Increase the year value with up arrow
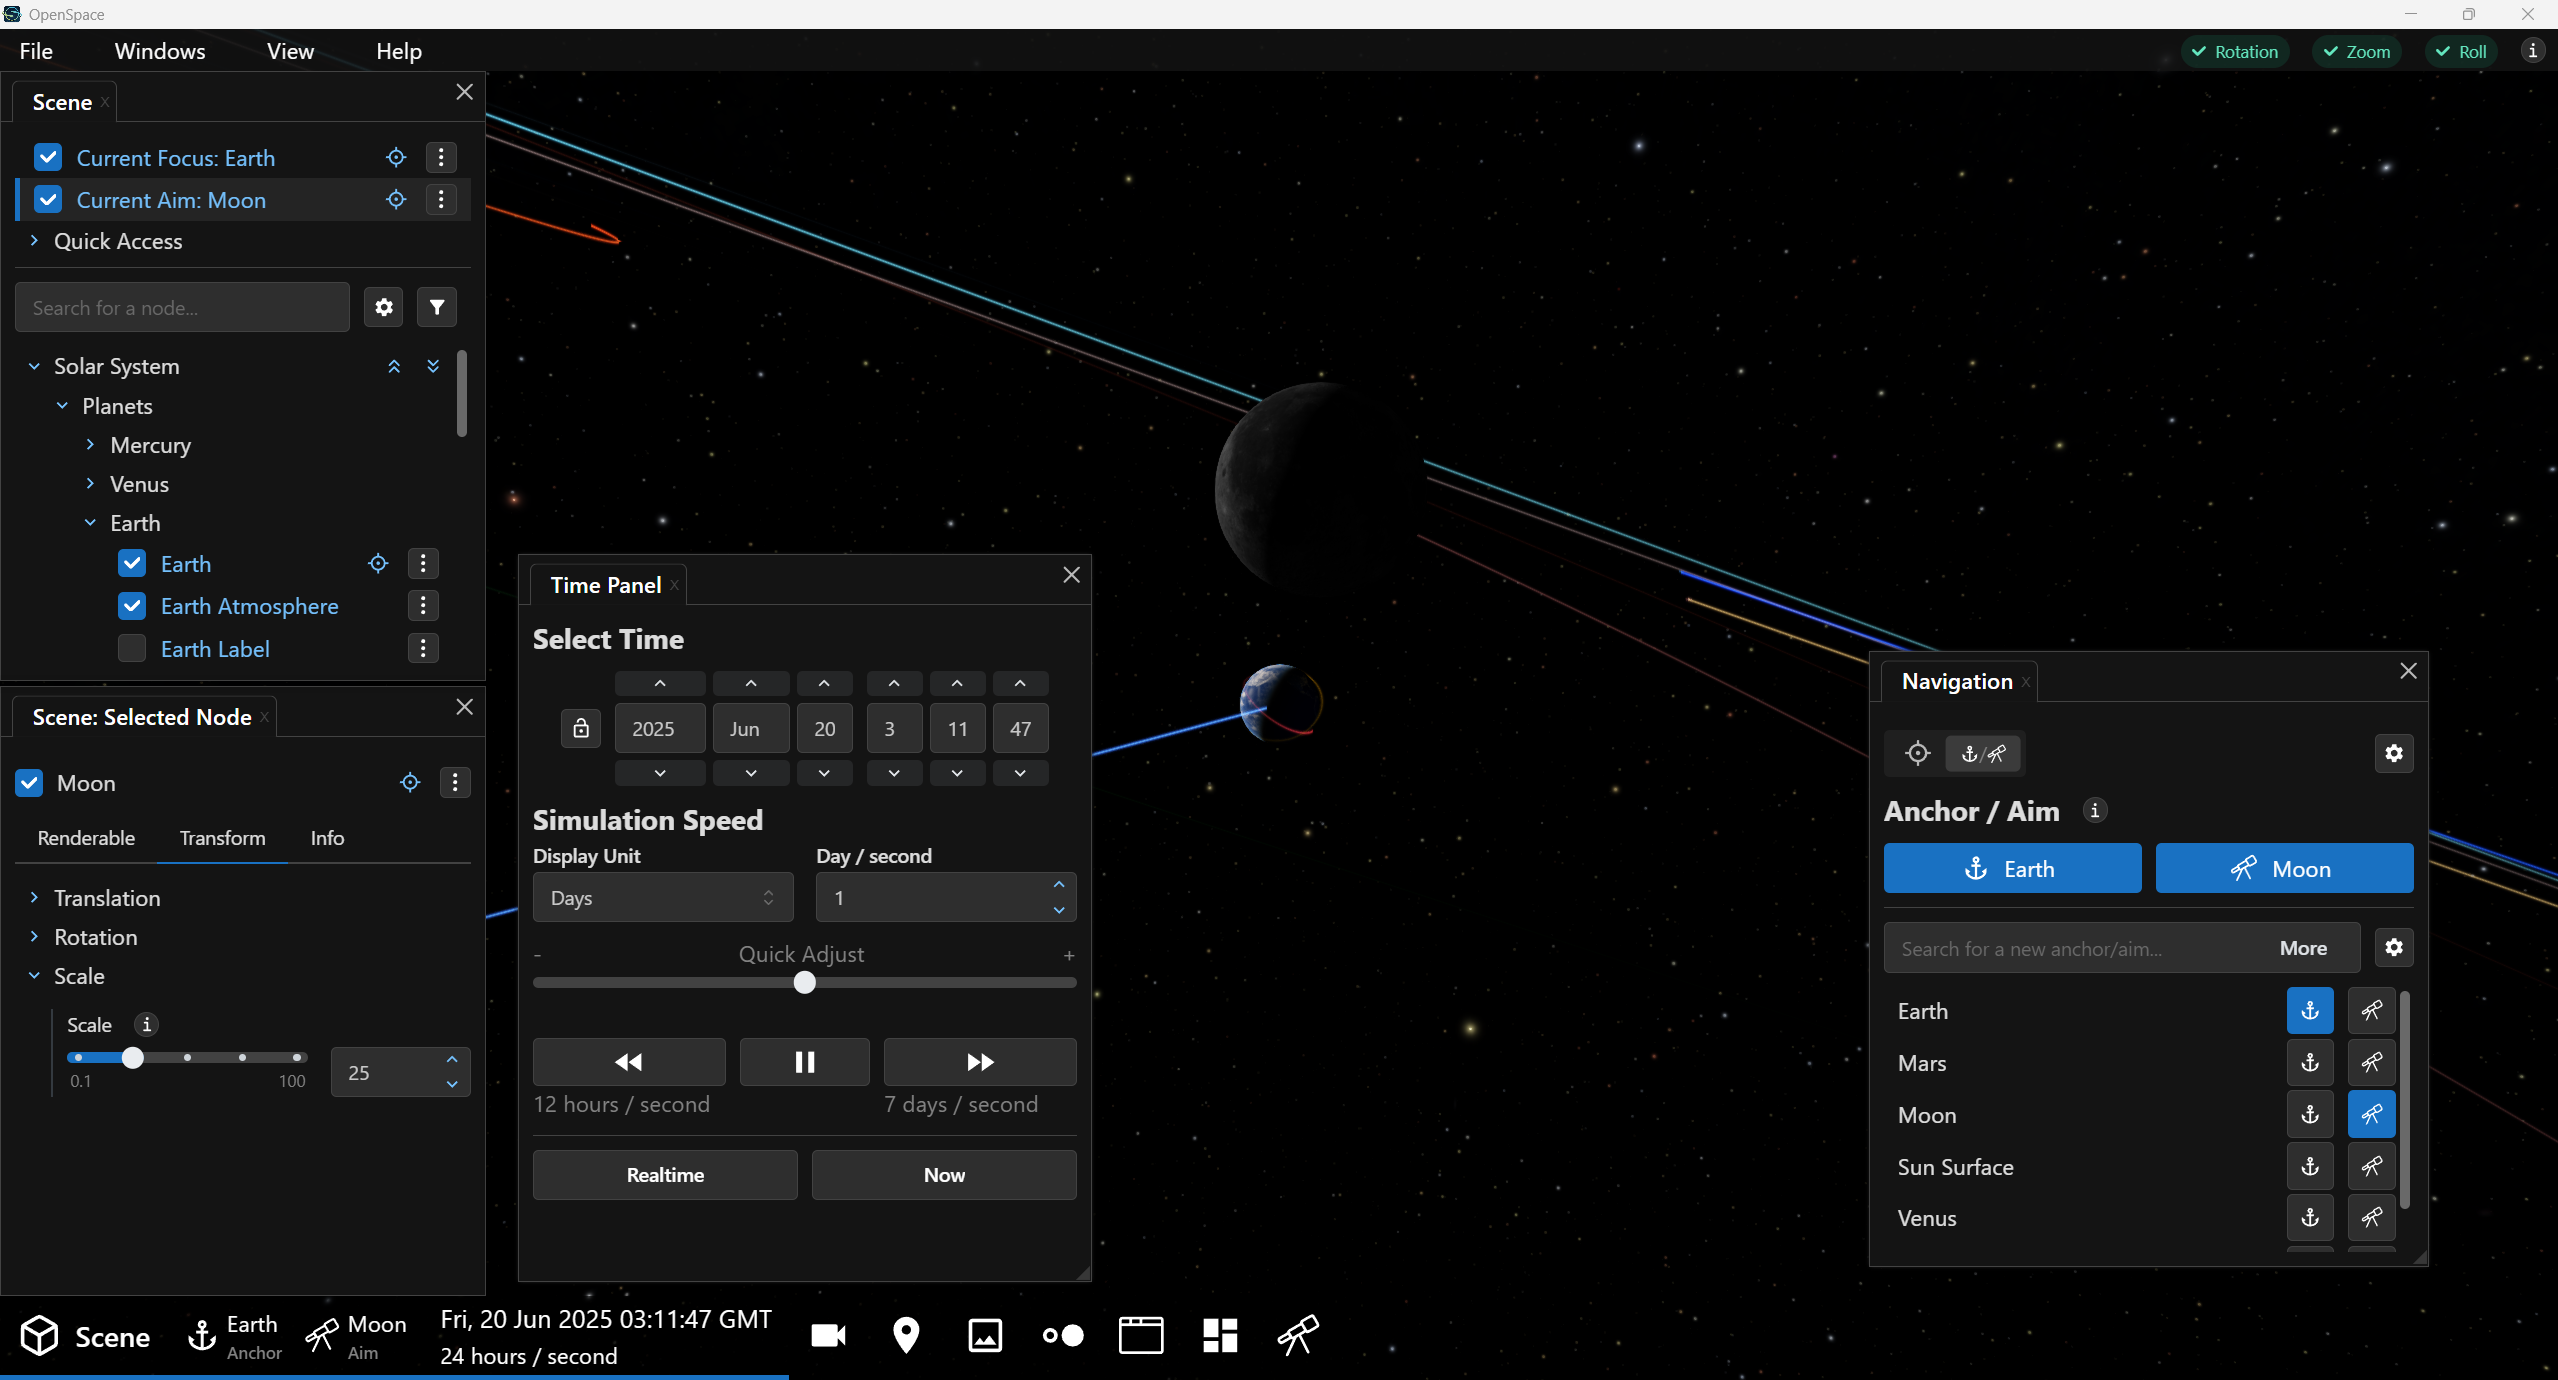The width and height of the screenshot is (2558, 1380). (660, 684)
